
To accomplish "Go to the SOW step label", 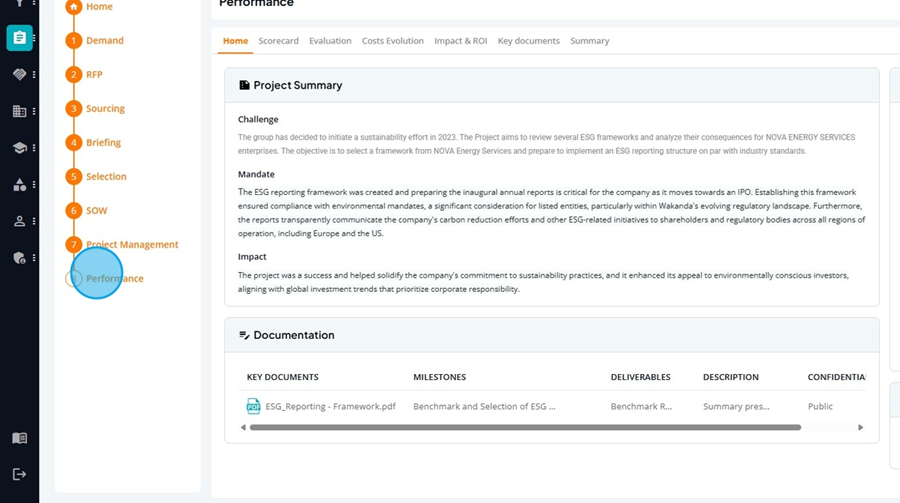I will [x=96, y=210].
